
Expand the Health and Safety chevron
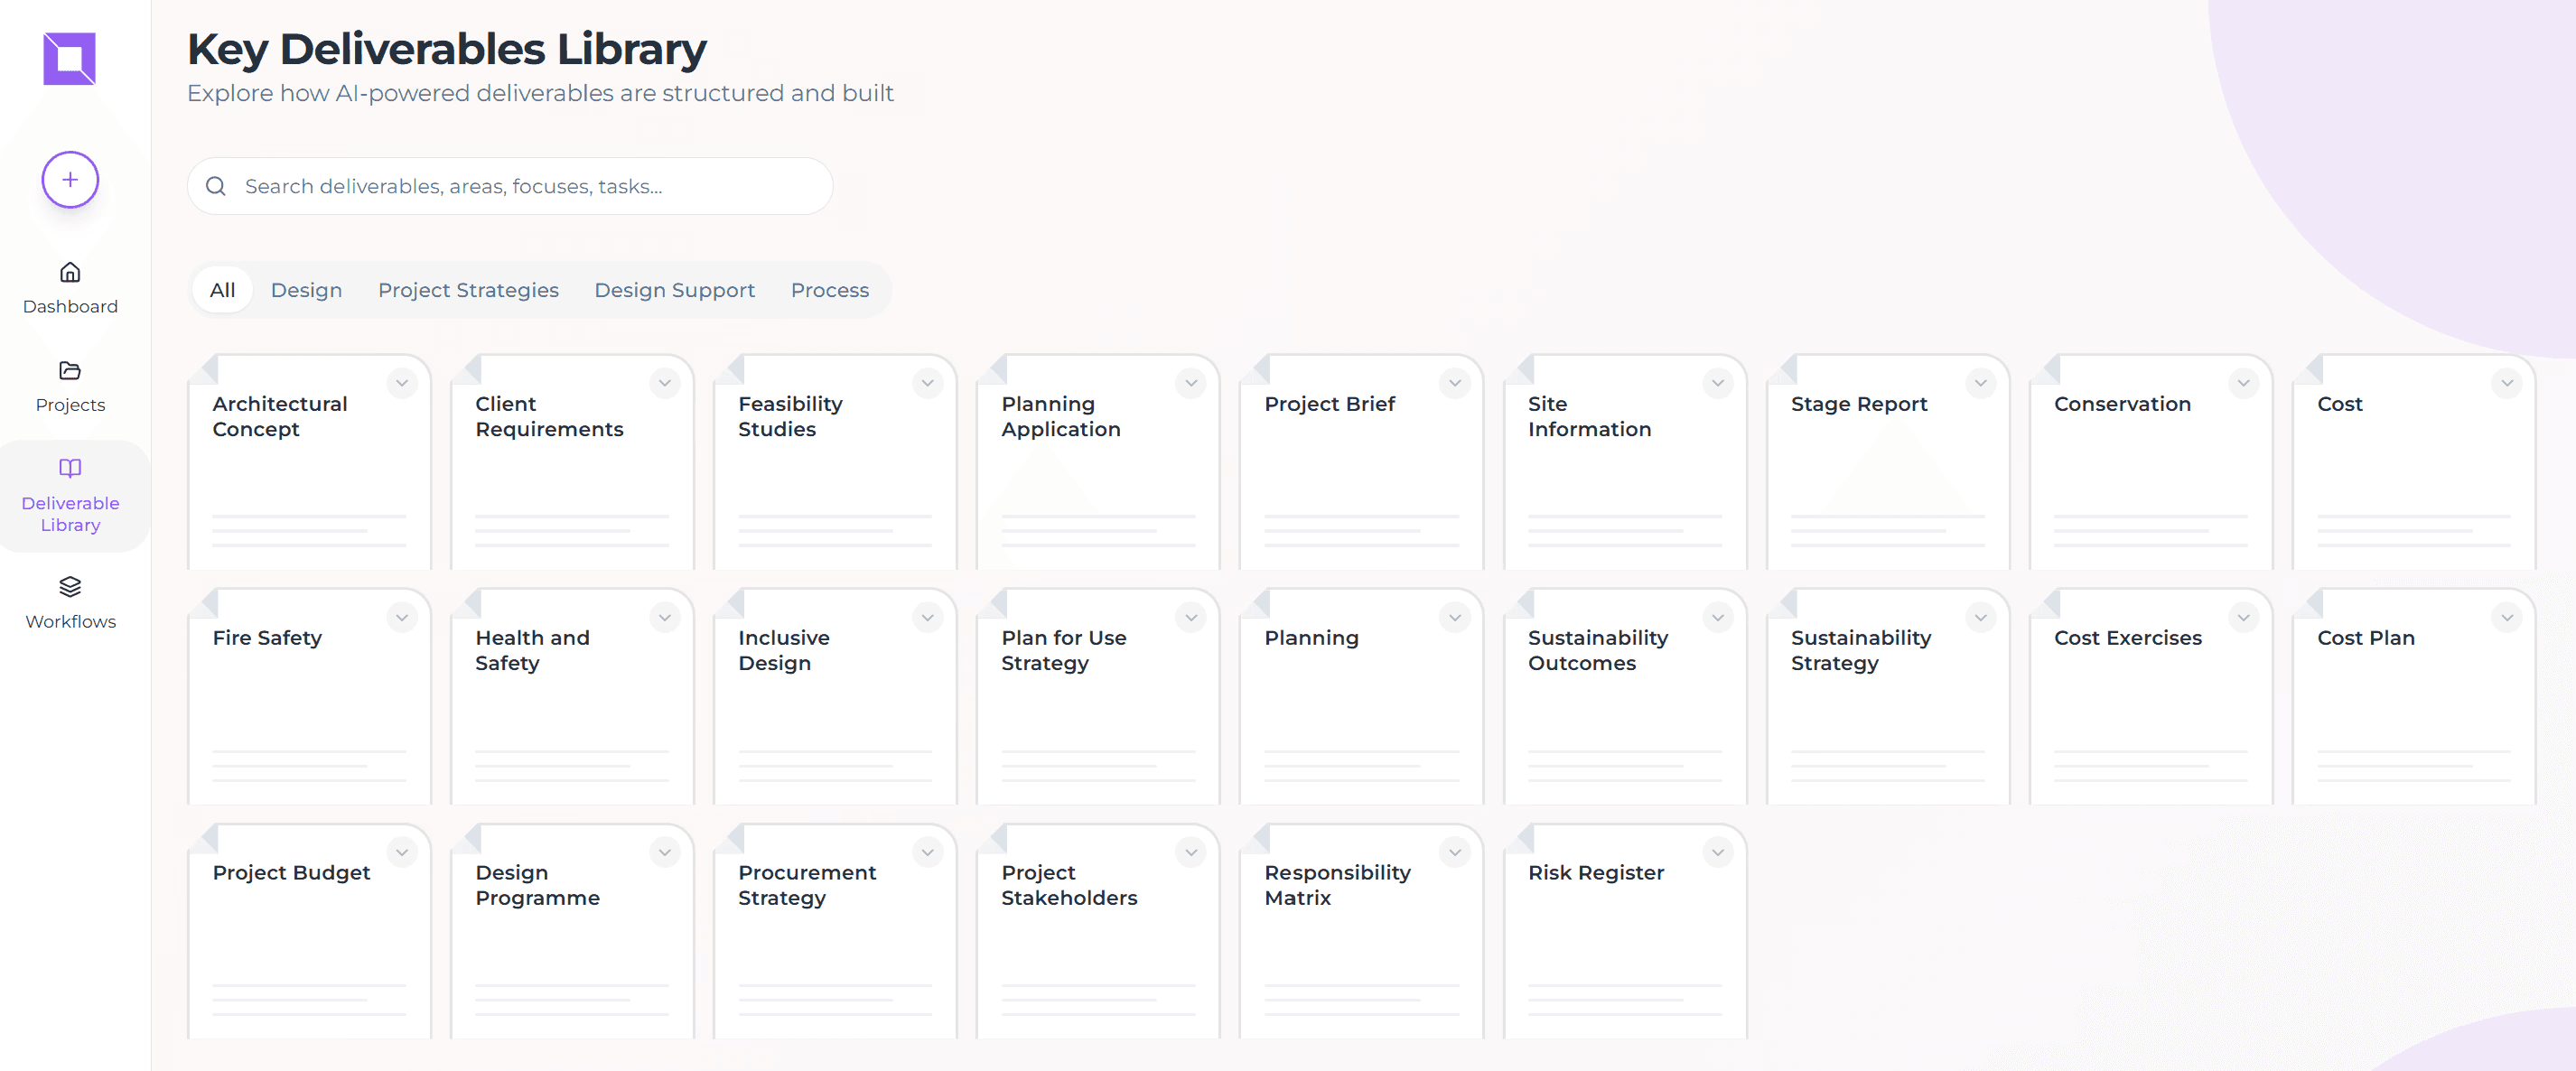665,618
